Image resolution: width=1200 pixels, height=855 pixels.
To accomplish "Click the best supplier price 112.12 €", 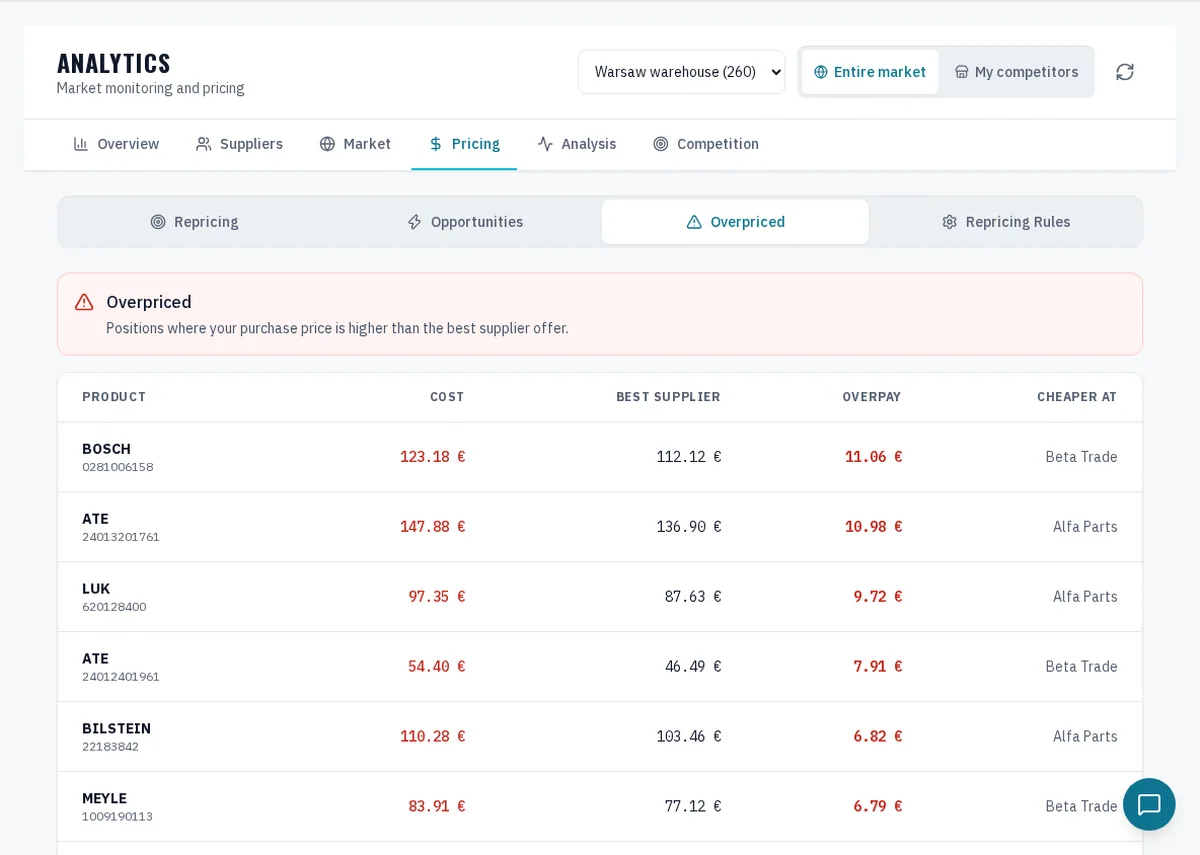I will [x=689, y=457].
